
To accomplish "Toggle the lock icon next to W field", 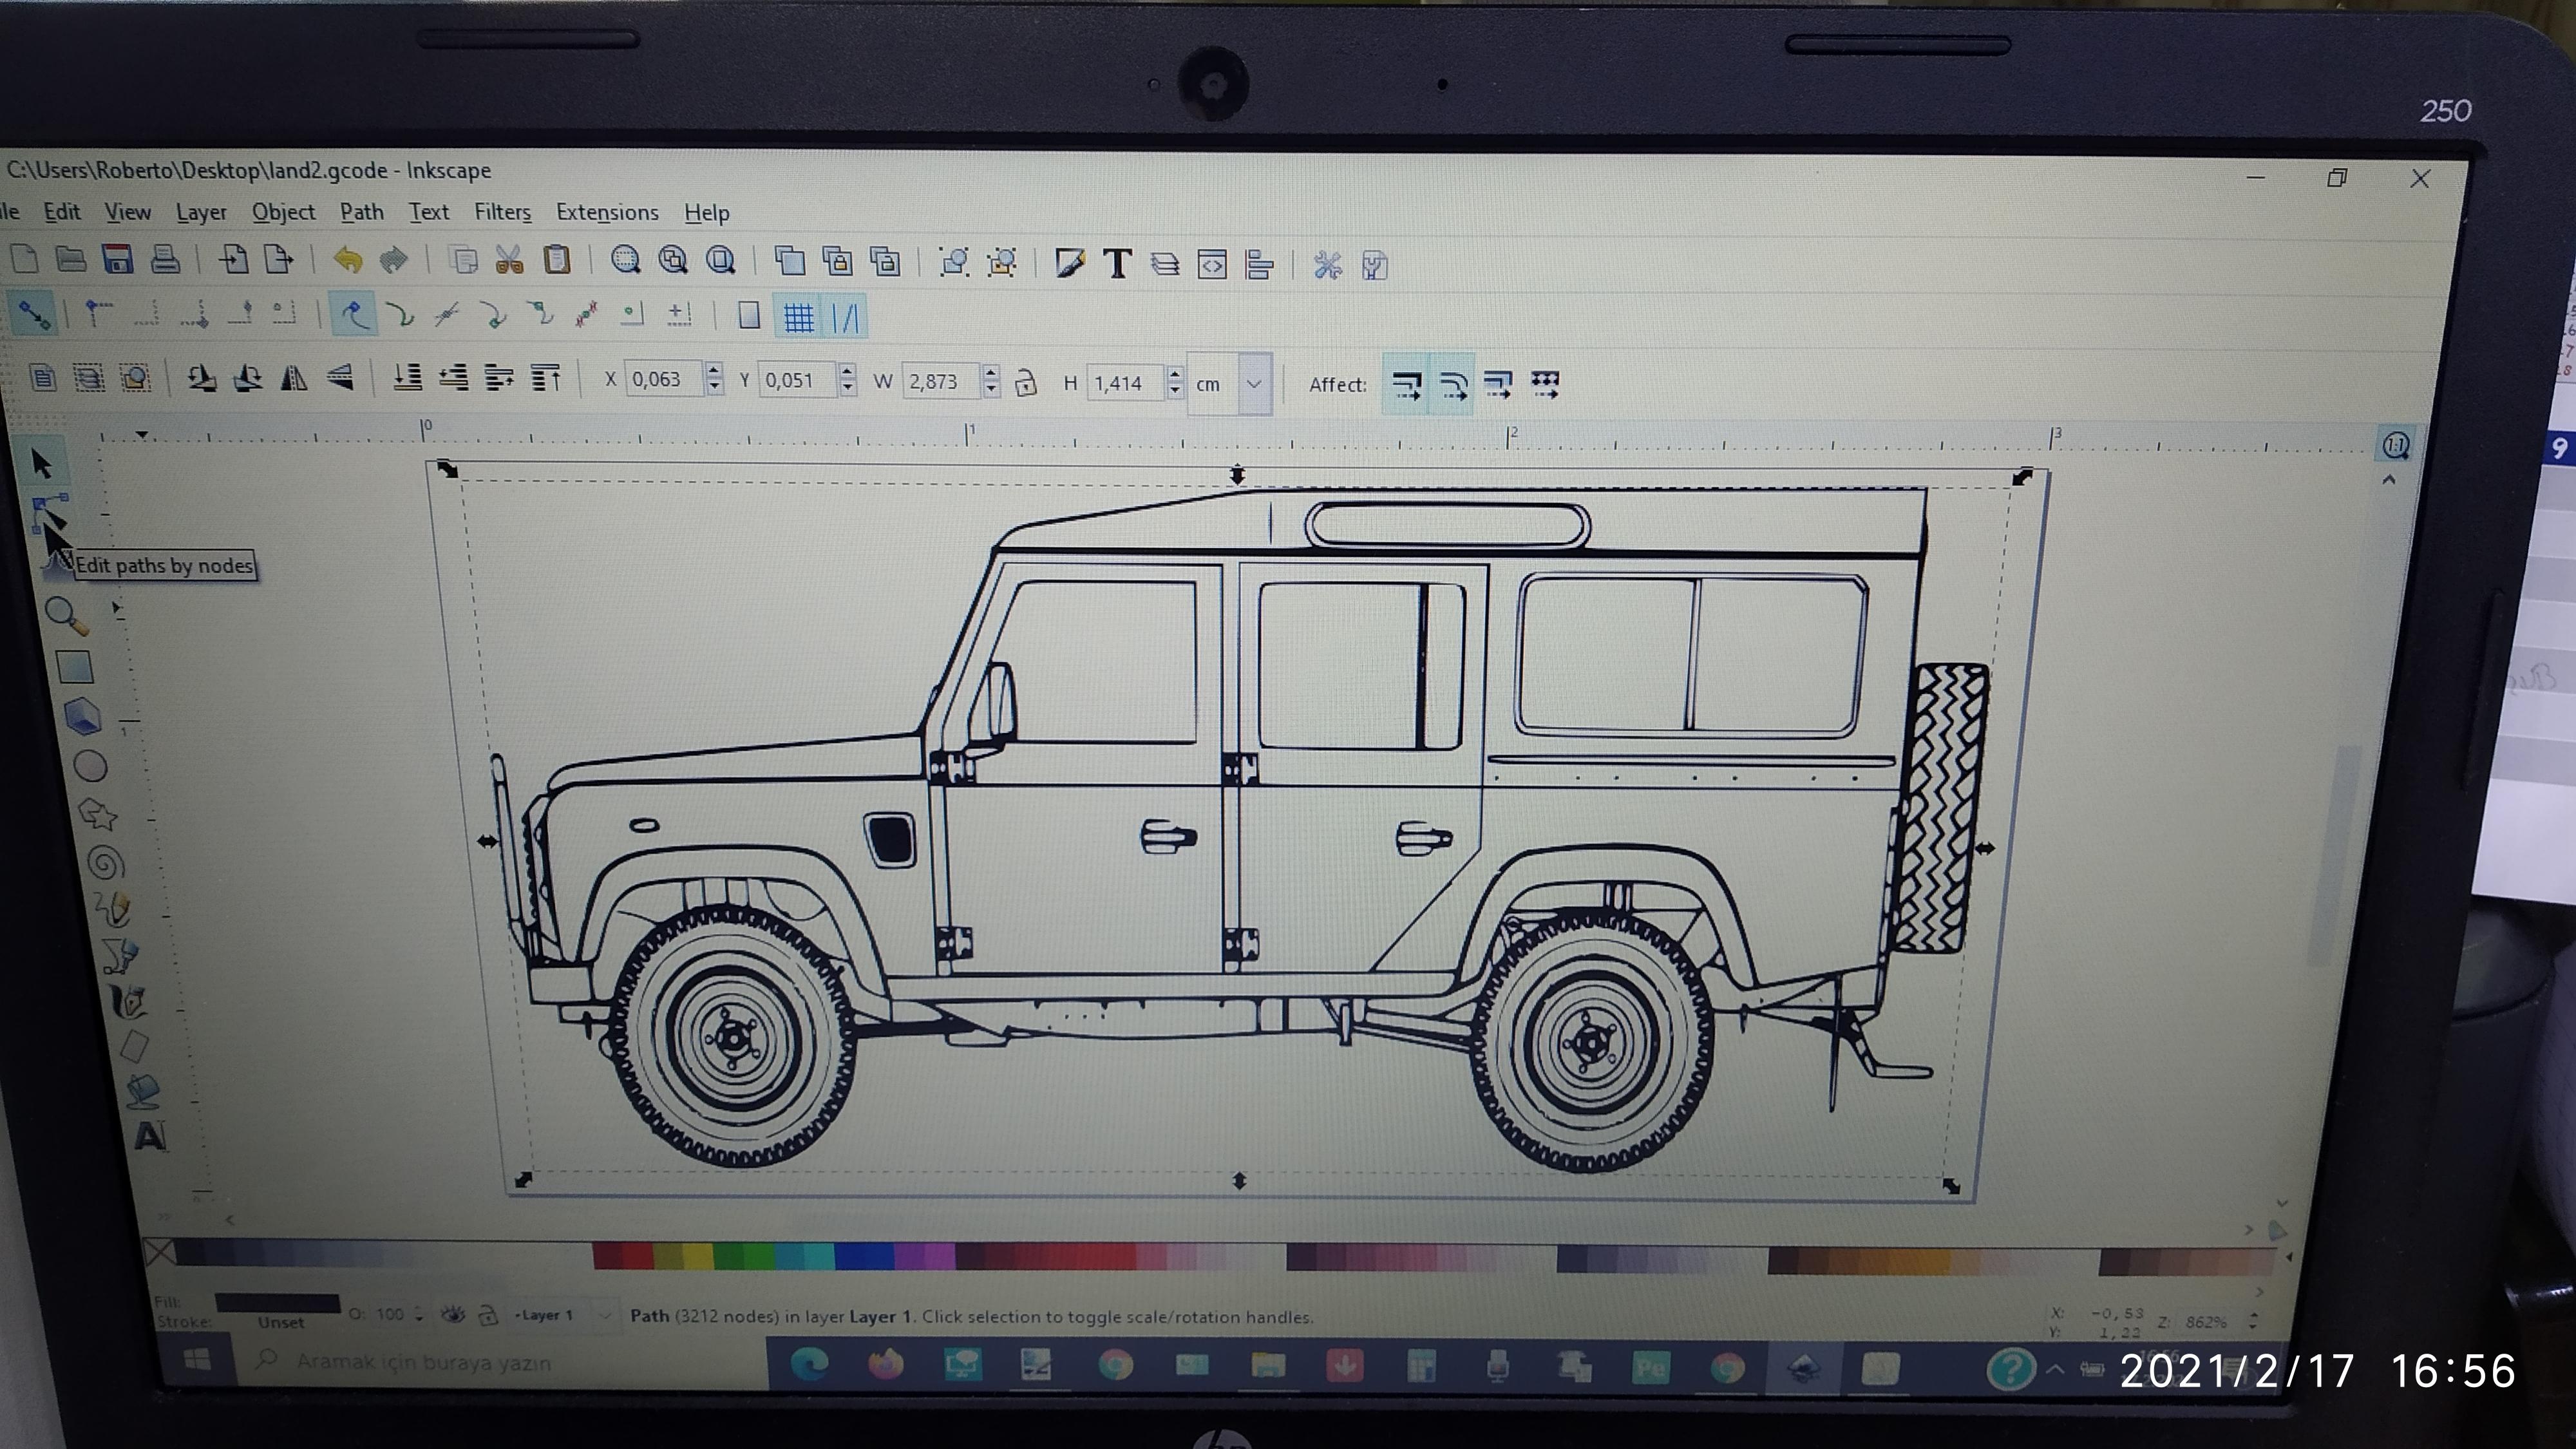I will point(1027,381).
